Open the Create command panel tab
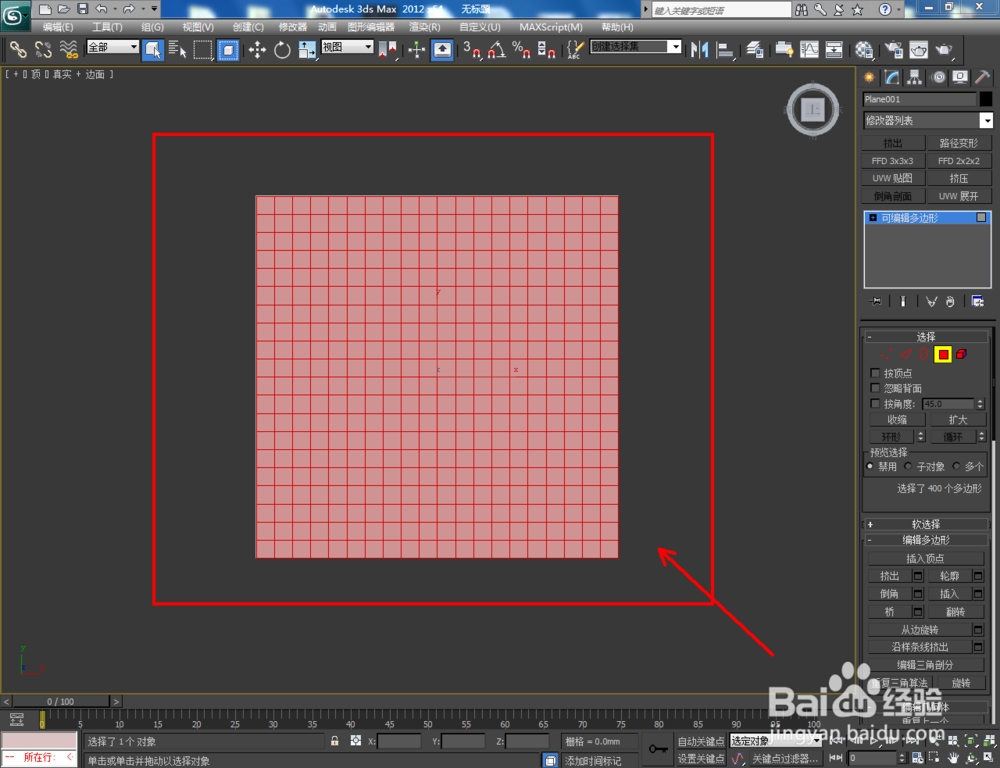The image size is (1000, 768). click(x=869, y=77)
